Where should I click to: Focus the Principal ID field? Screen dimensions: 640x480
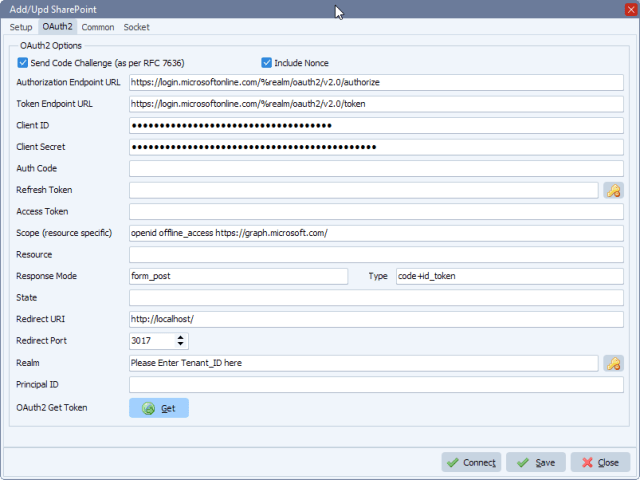tap(376, 384)
